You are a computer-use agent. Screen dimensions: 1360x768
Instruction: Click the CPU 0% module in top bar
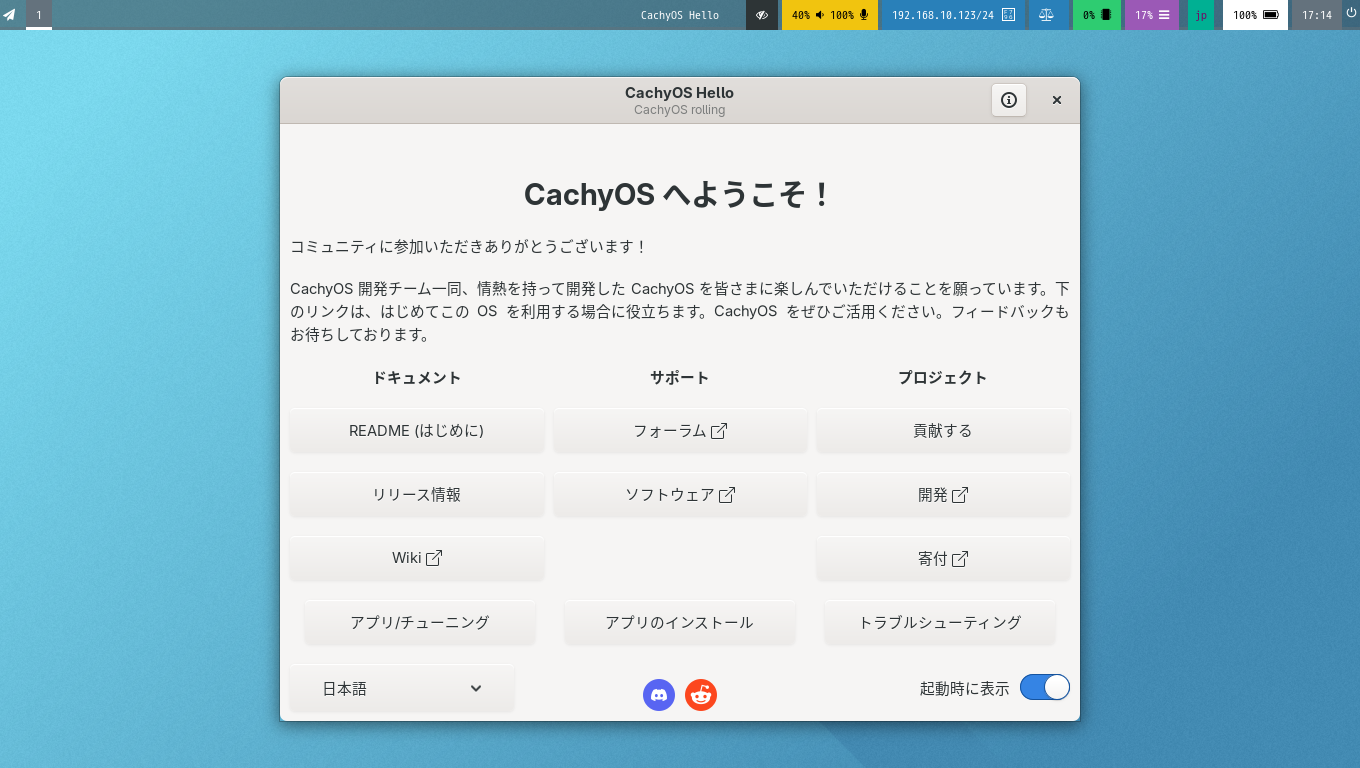click(1097, 15)
